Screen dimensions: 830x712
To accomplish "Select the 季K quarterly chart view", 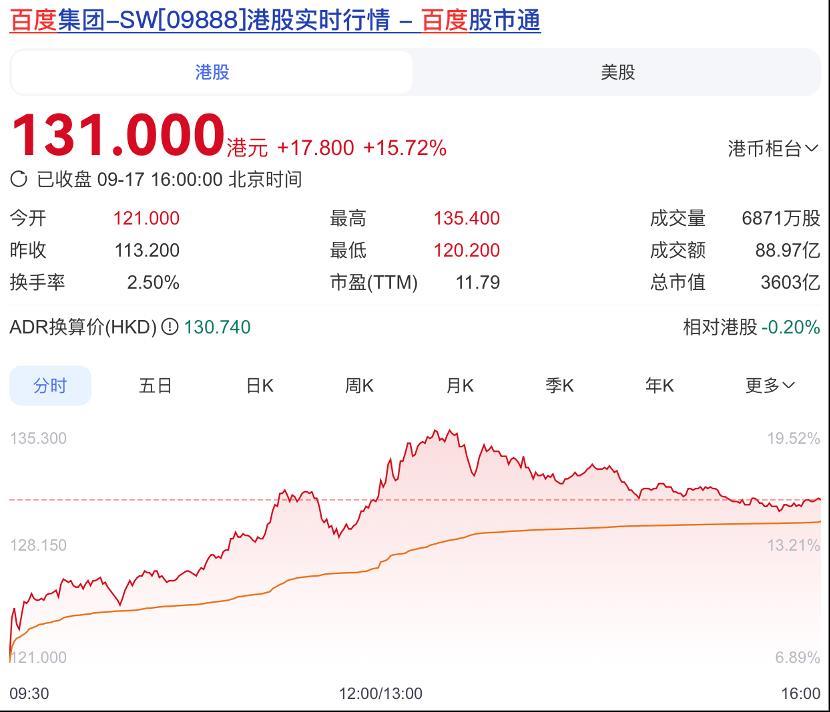I will click(559, 384).
